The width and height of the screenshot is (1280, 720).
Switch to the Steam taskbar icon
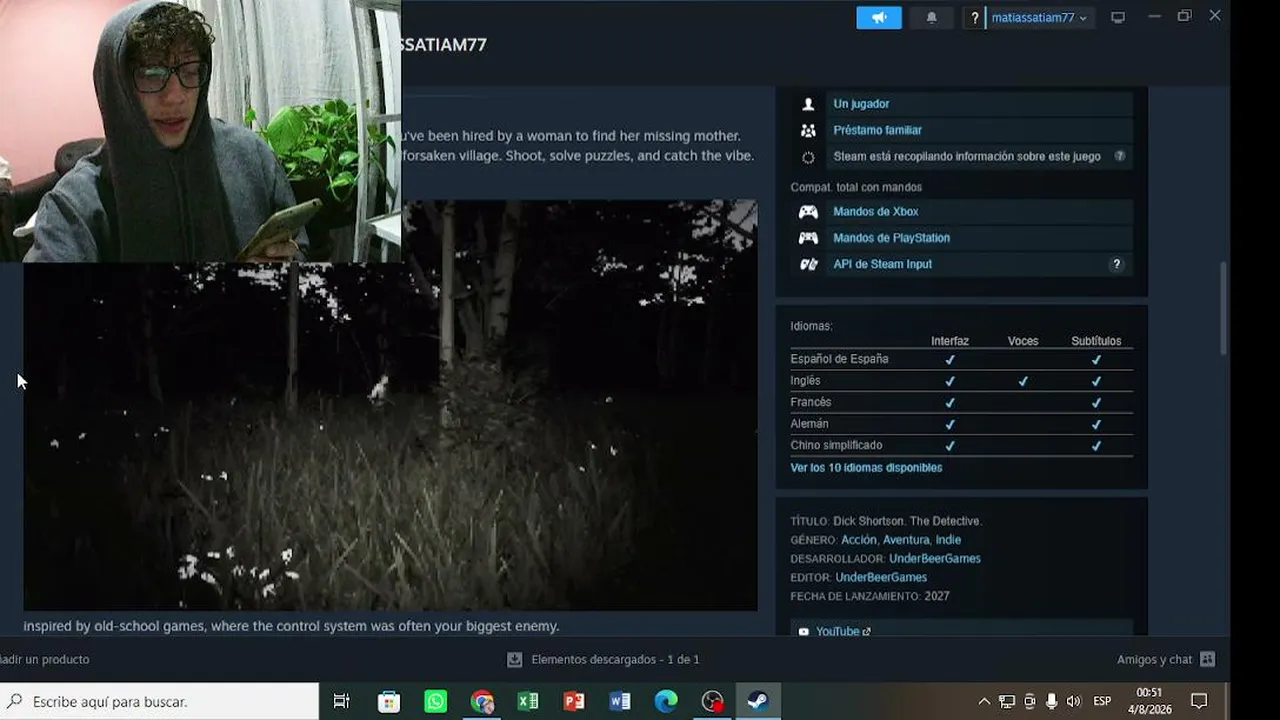(x=758, y=701)
